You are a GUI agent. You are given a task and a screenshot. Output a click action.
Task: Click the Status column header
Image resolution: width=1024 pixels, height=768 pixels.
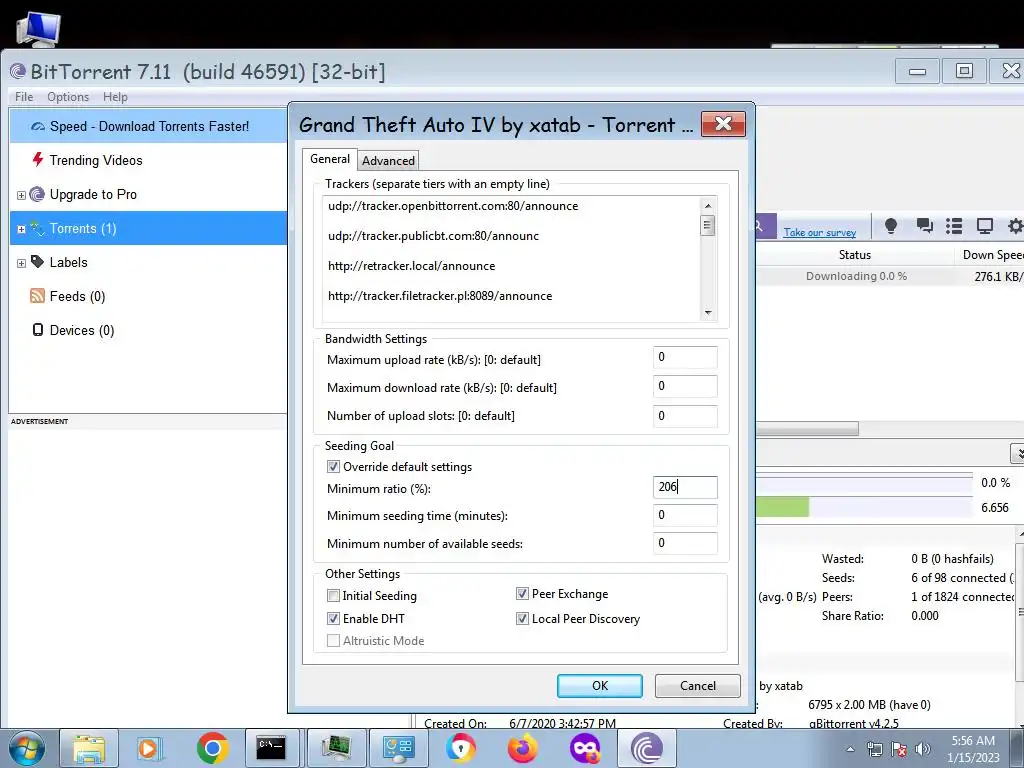[855, 255]
